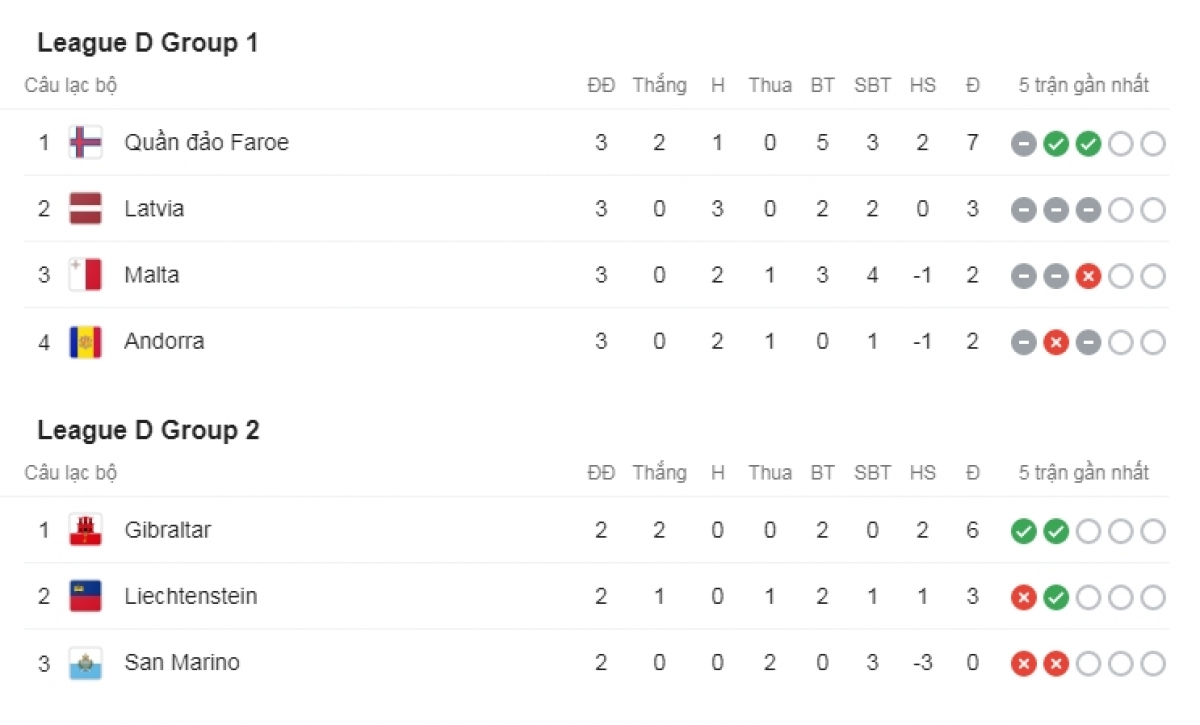
Task: Open the Quần đảo Faroe team link
Action: 206,143
